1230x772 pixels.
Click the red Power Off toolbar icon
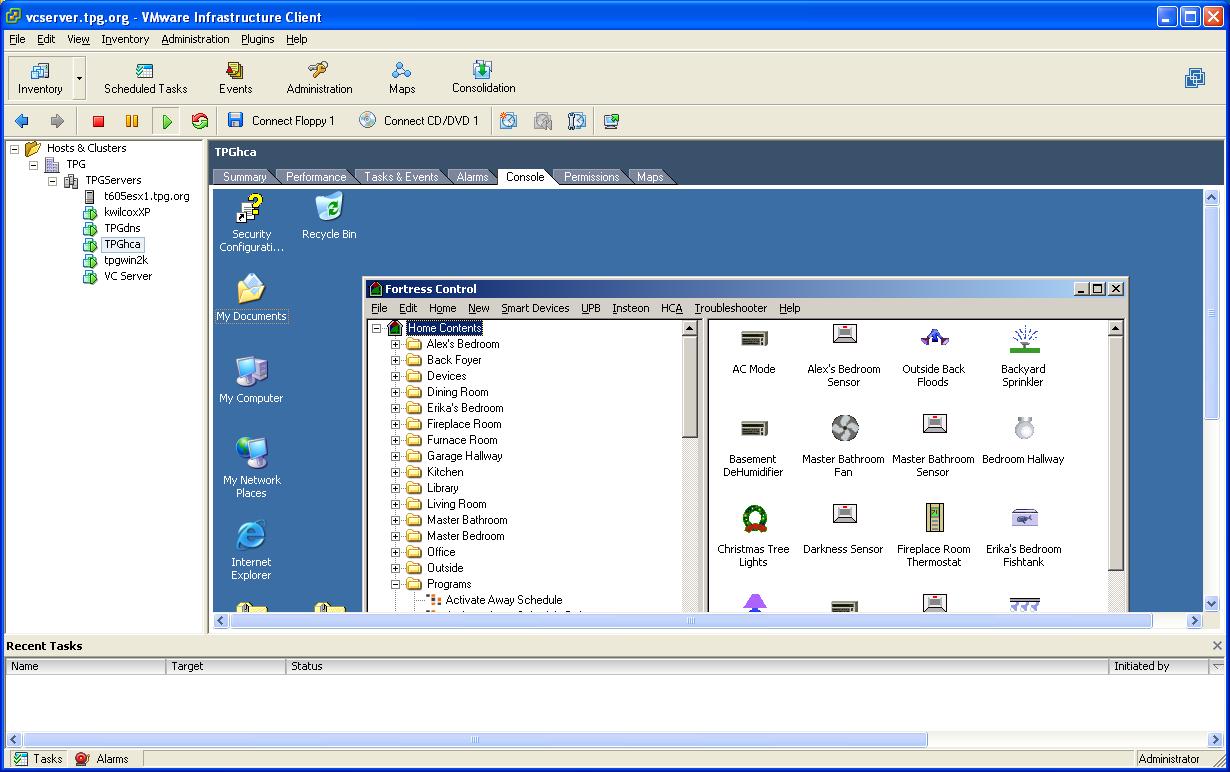pos(98,121)
